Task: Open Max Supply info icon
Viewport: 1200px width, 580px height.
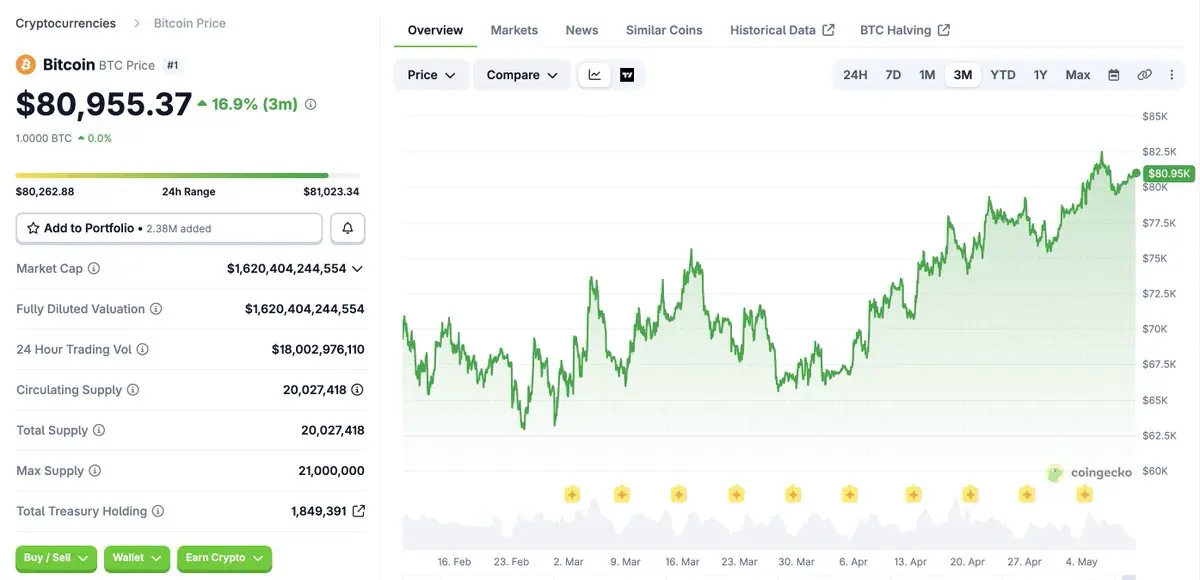Action: coord(95,470)
